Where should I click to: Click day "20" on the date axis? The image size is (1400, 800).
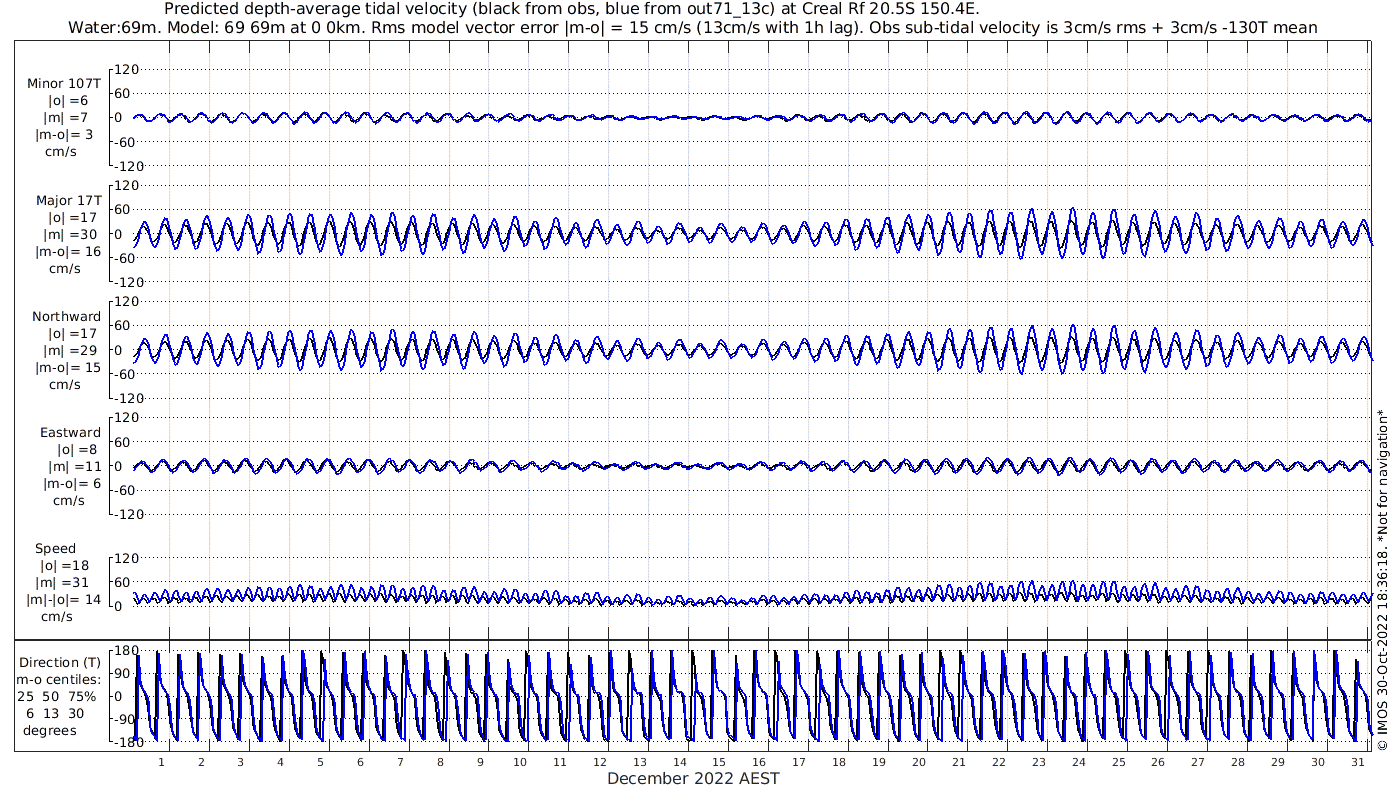click(x=919, y=762)
